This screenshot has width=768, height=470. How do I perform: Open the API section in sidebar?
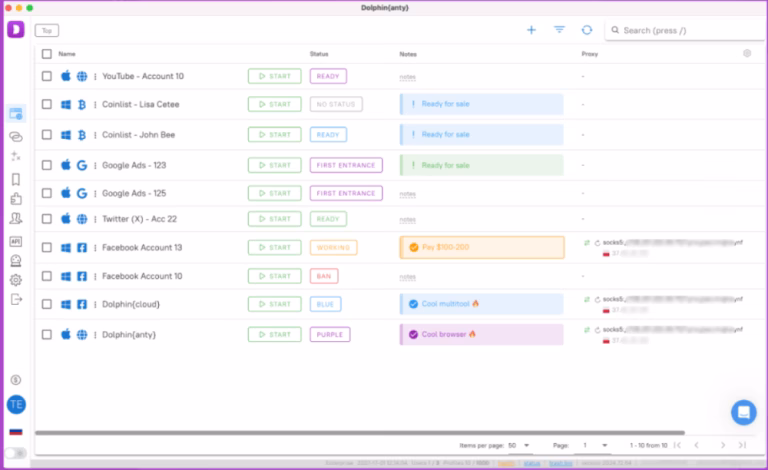pos(15,241)
